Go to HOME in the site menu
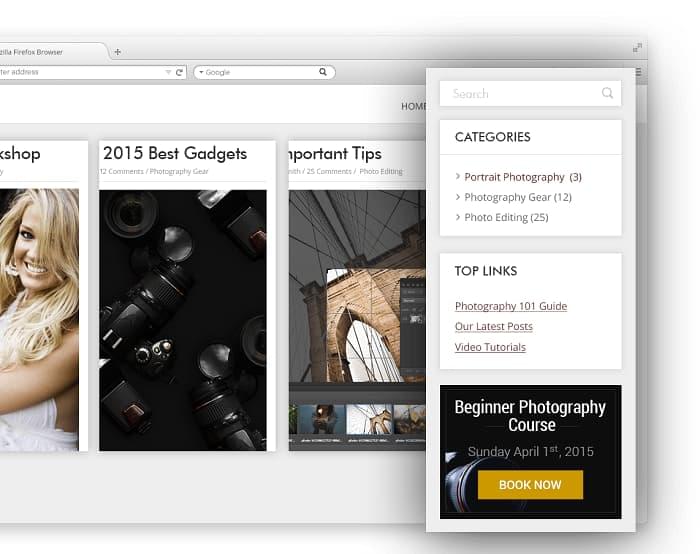The image size is (700, 554). click(413, 106)
